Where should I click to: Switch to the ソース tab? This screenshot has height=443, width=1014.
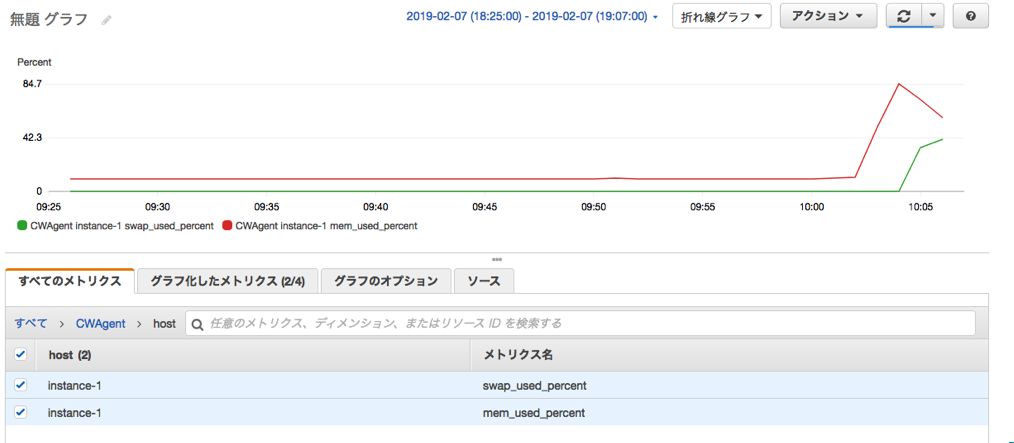coord(484,281)
